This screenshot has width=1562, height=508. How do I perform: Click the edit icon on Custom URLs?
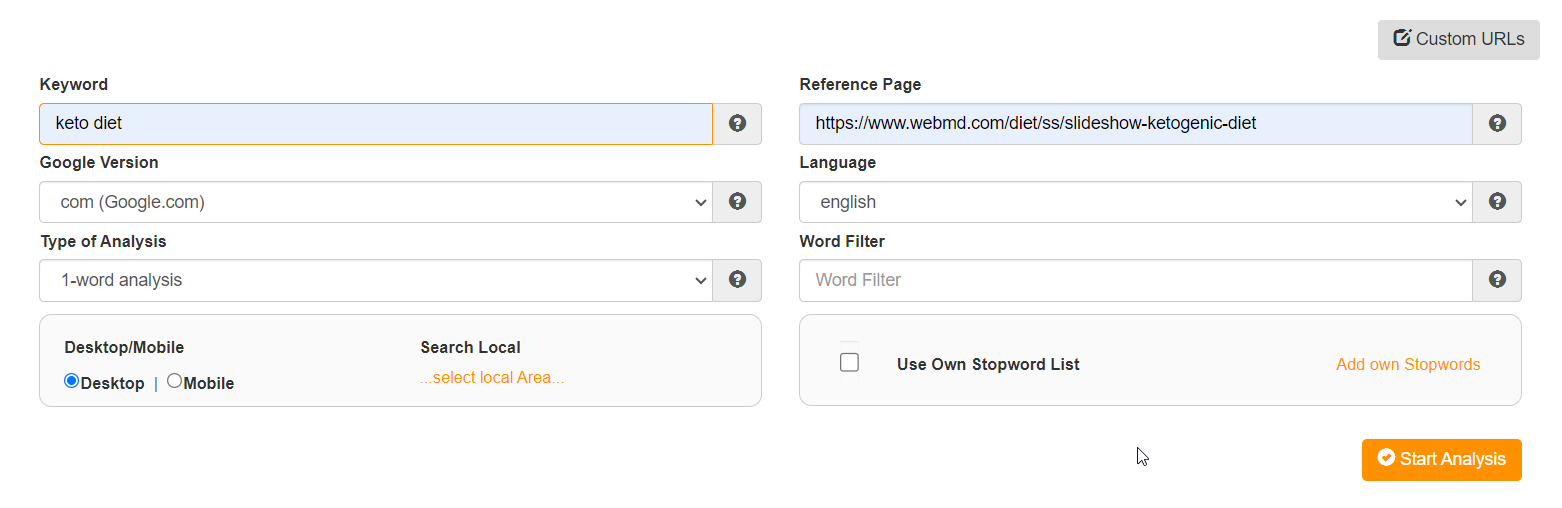(1402, 39)
